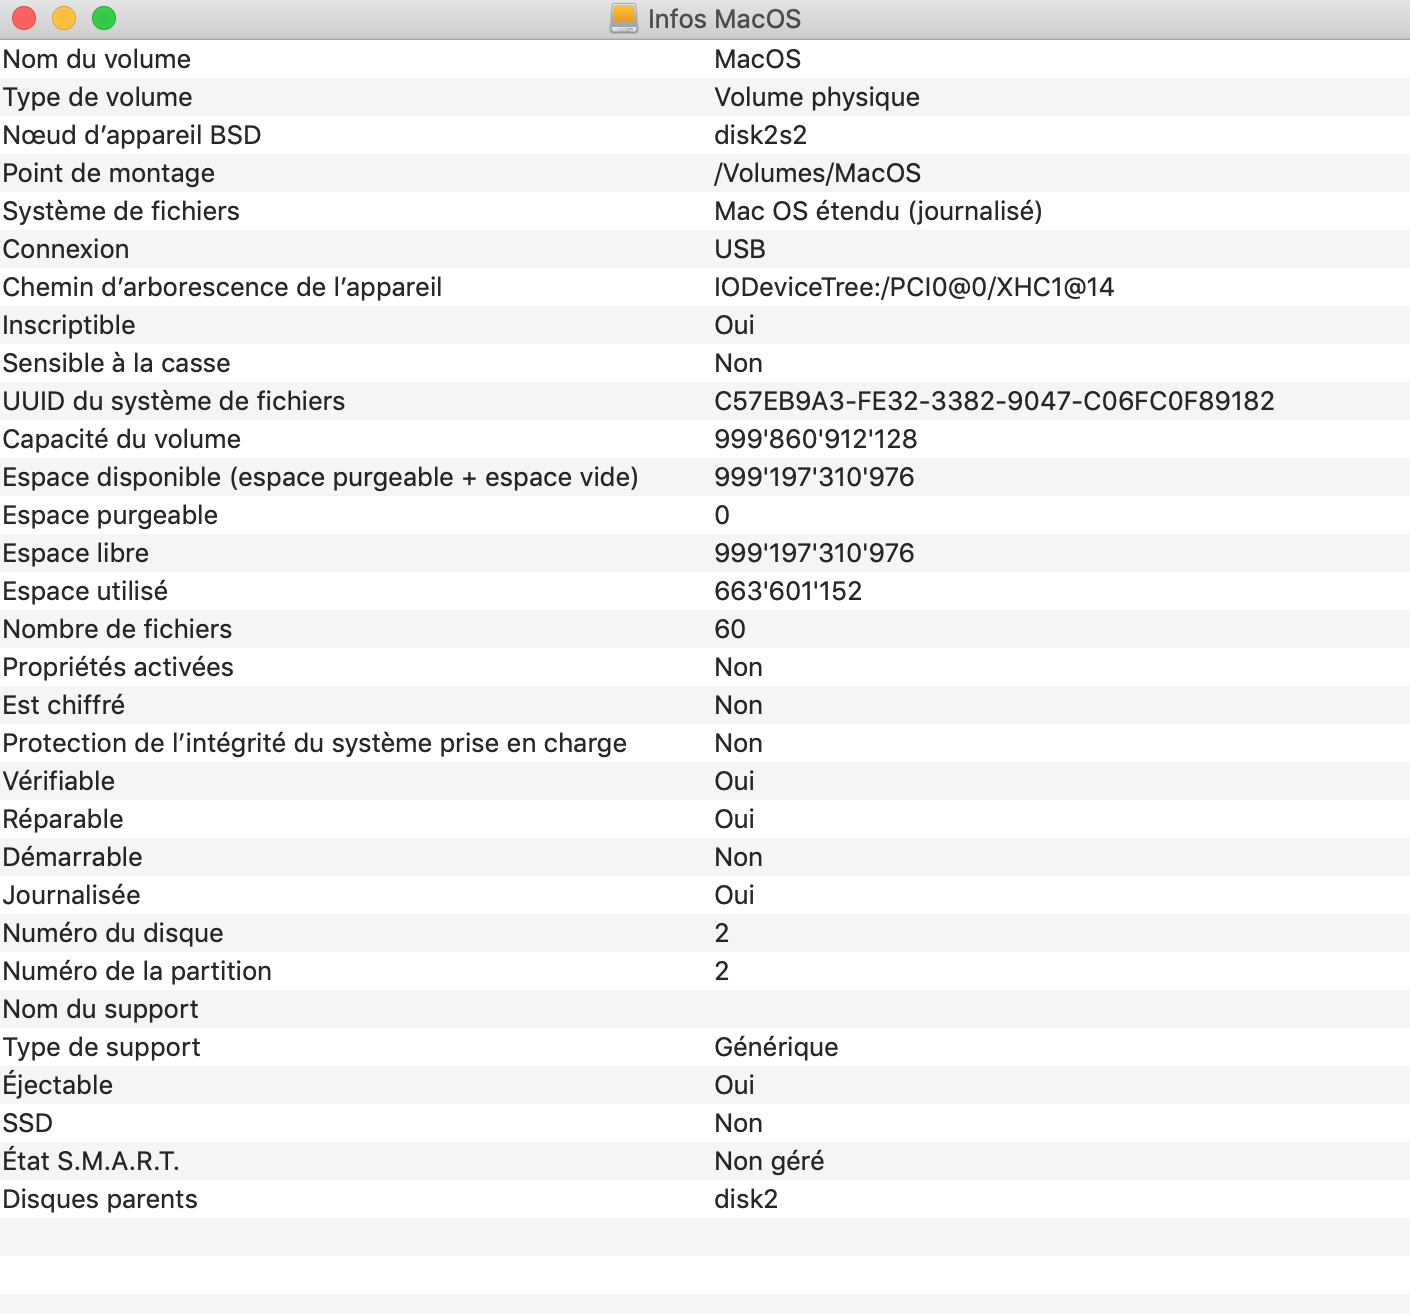Image resolution: width=1410 pixels, height=1314 pixels.
Task: Select the BSD node value 'disk2s2'
Action: (761, 135)
